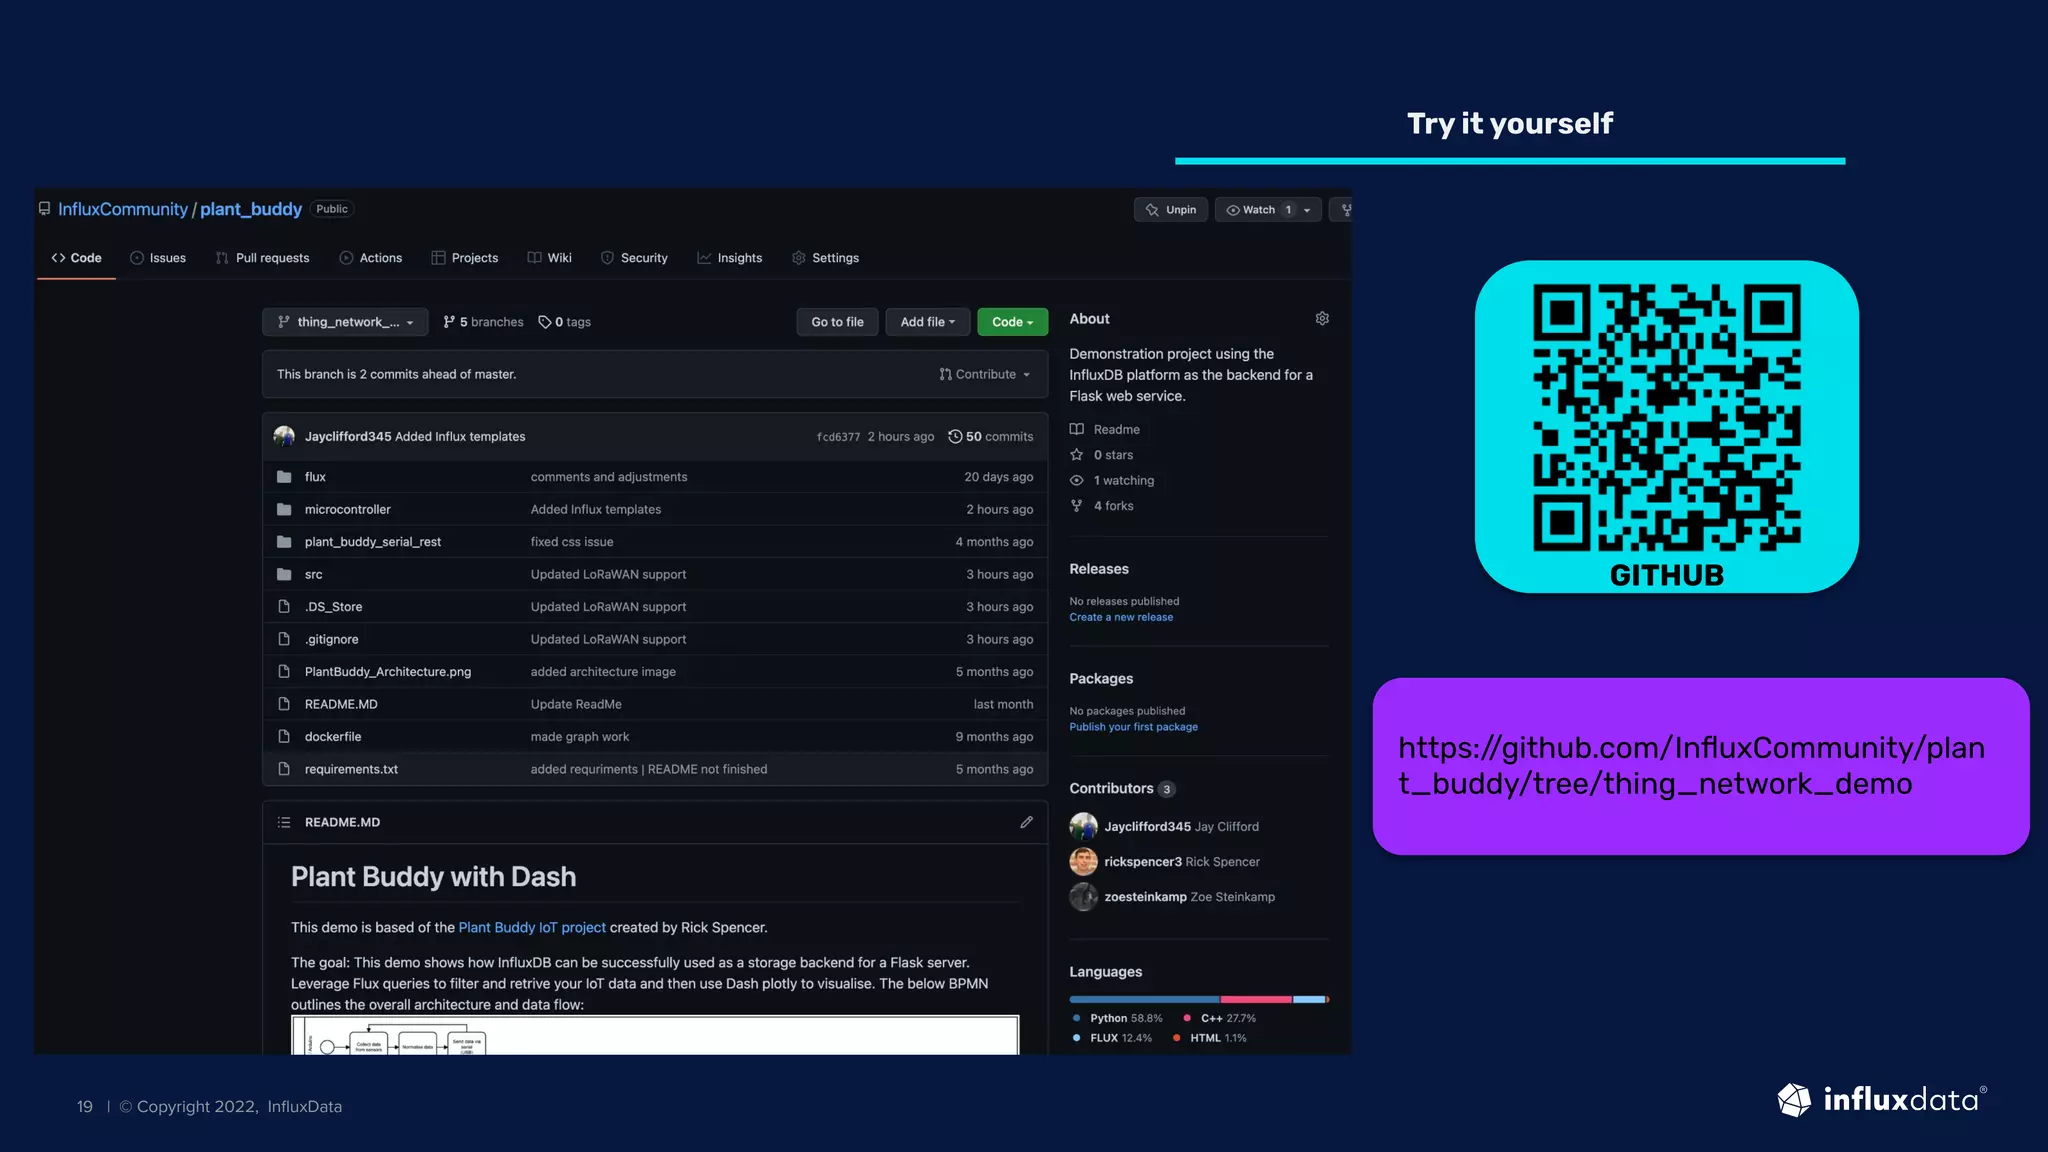The image size is (2048, 1152).
Task: Open the Plant Buddy IoT project link
Action: (532, 928)
